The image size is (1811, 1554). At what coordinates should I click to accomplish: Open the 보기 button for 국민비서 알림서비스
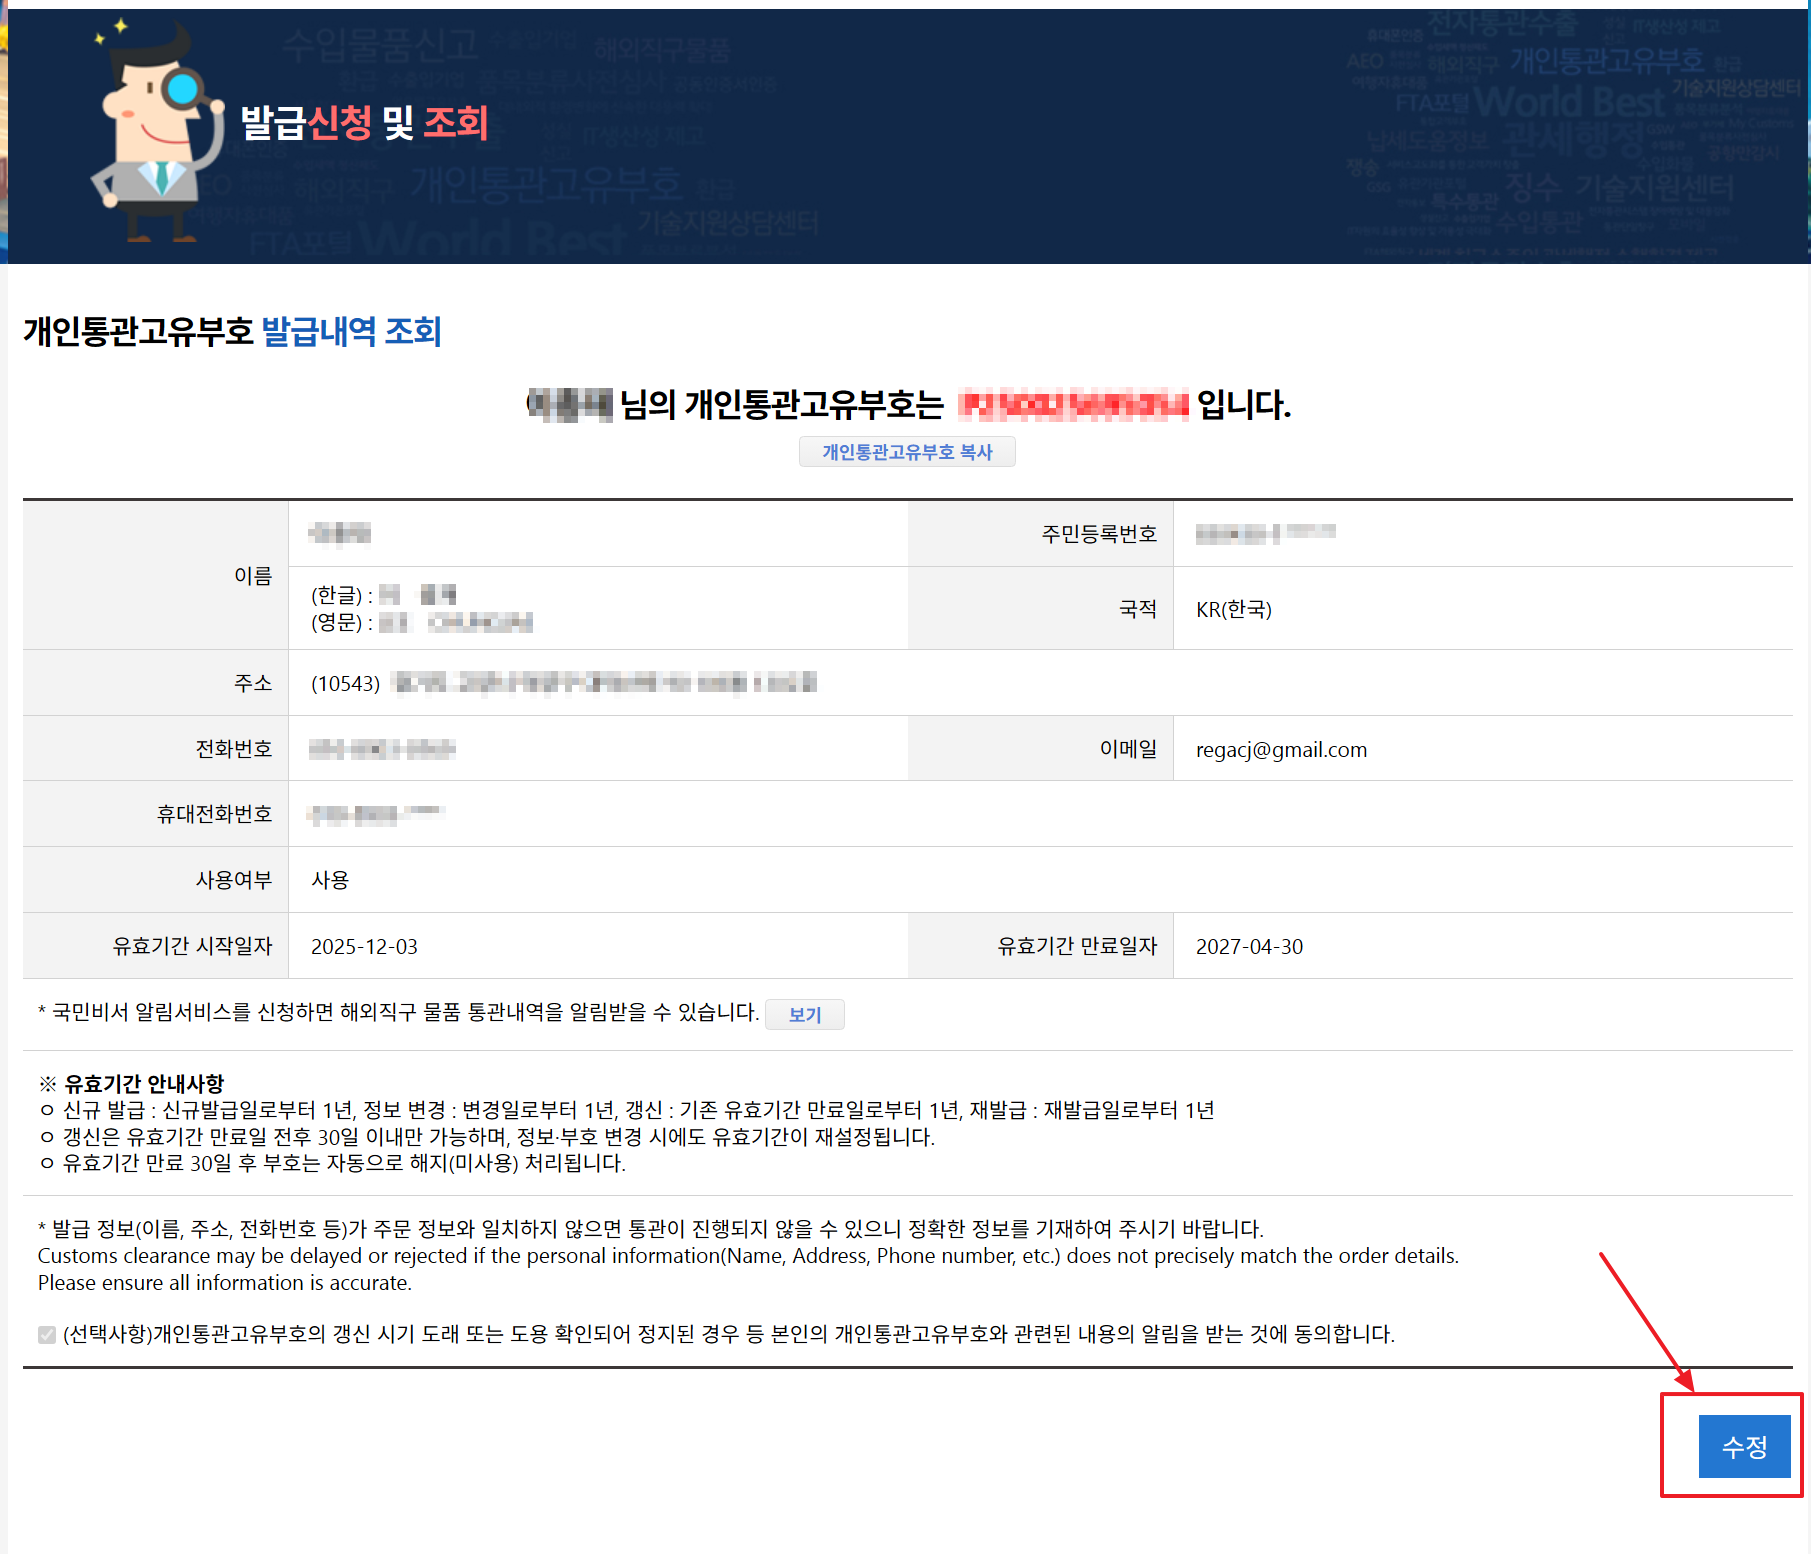(x=804, y=1014)
